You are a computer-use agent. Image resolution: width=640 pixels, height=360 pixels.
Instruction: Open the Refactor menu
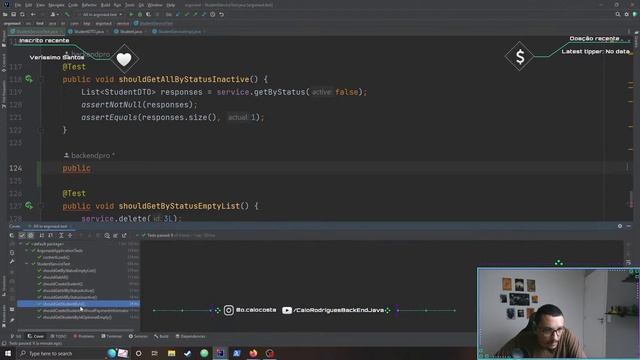click(89, 5)
